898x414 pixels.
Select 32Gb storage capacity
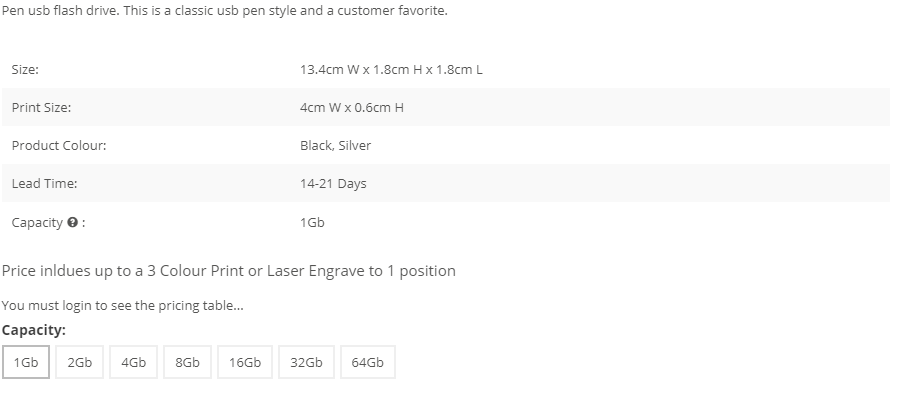[x=306, y=362]
